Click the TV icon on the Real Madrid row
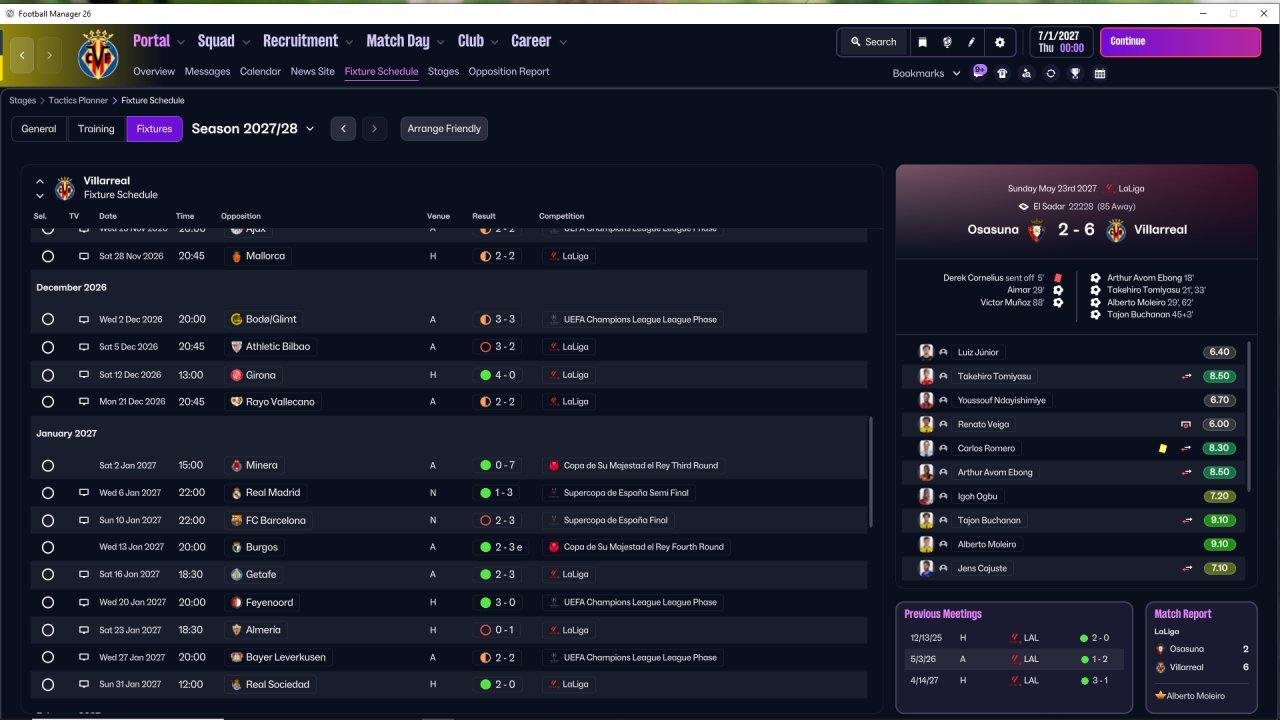 point(84,493)
